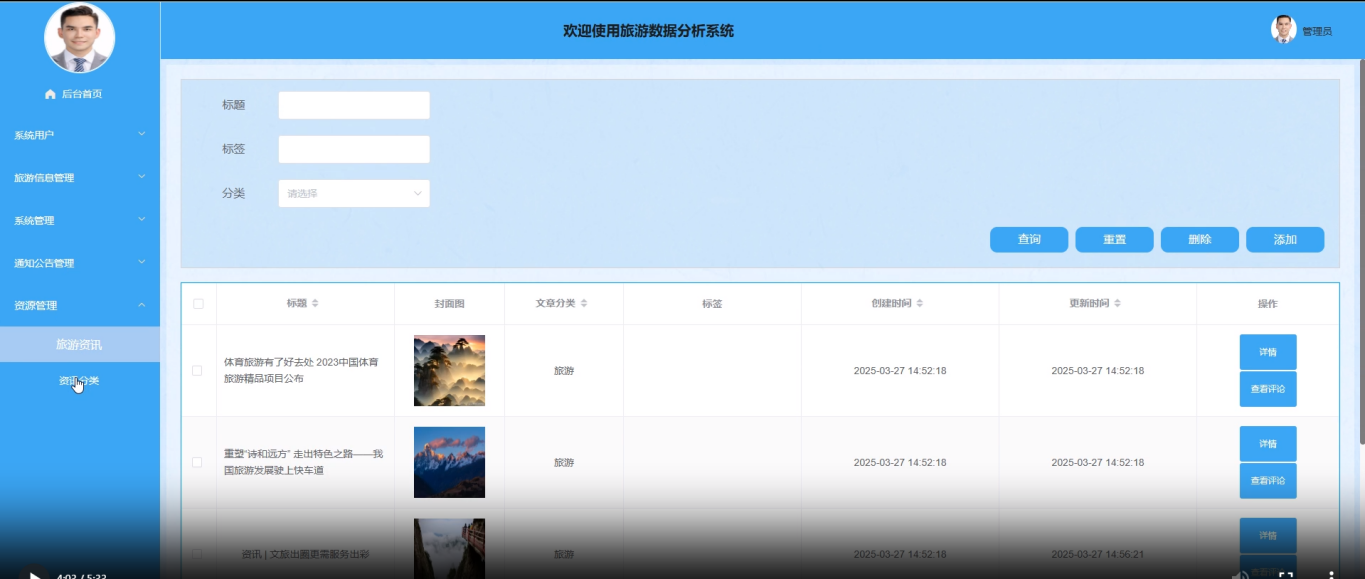Click title 体育旅游有了好去处 2023中国体育旅游精品项目公布
Viewport: 1365px width, 579px height.
click(x=303, y=371)
